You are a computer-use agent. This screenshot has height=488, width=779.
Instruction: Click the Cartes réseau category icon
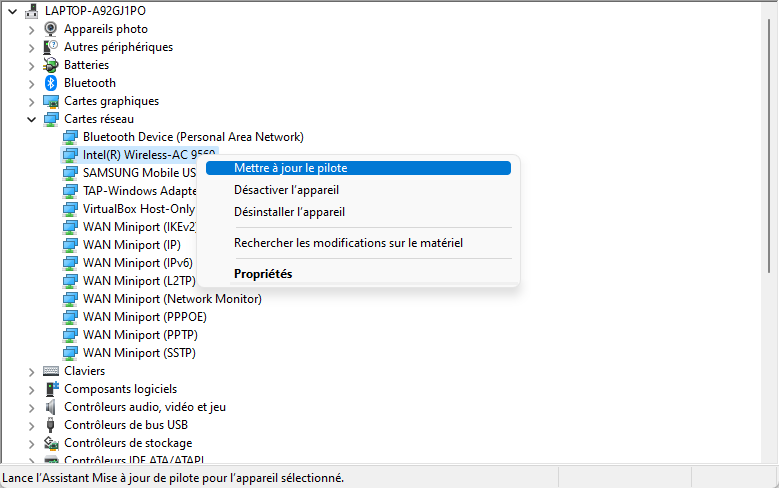click(50, 119)
